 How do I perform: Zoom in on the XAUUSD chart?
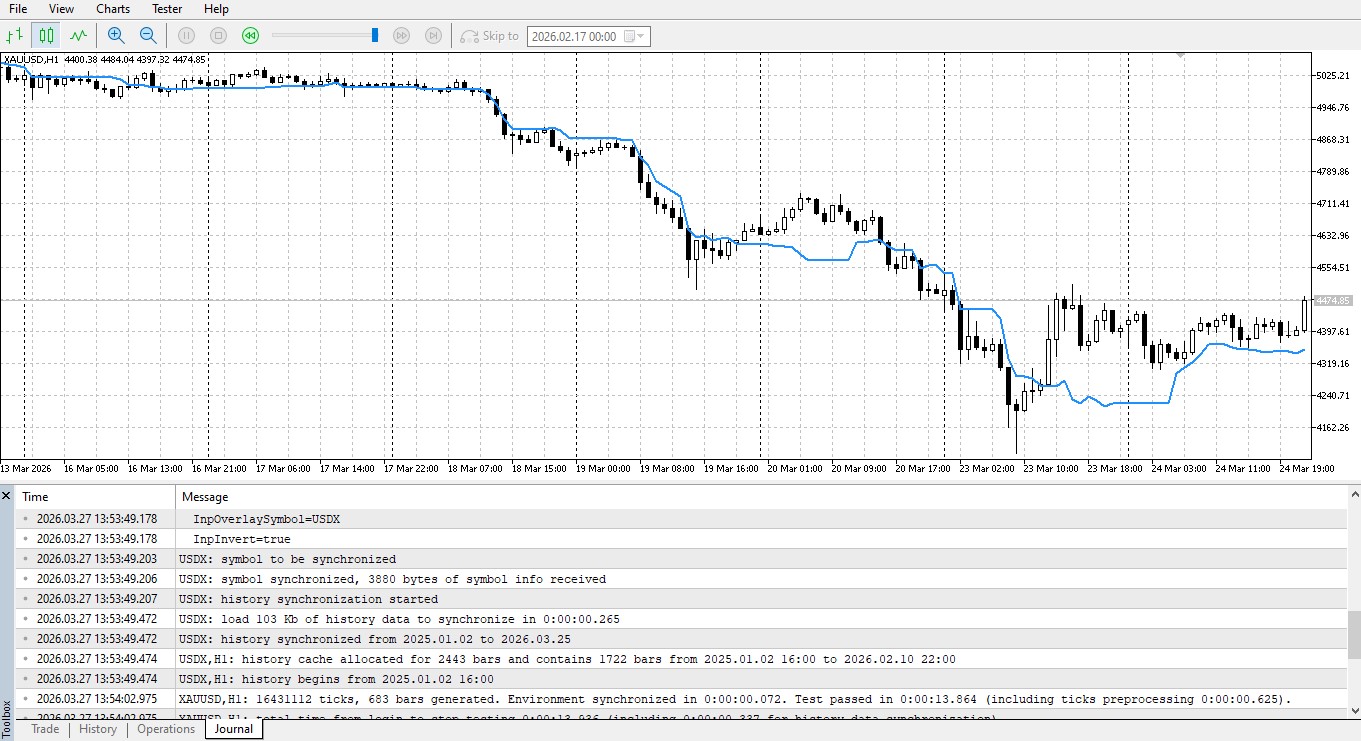[x=116, y=34]
